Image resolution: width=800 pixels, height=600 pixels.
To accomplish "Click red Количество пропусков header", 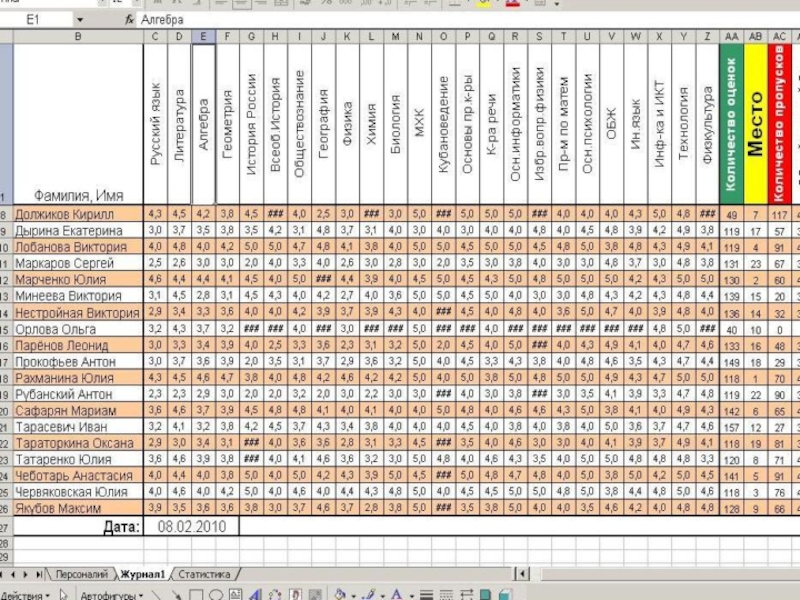I will point(779,124).
